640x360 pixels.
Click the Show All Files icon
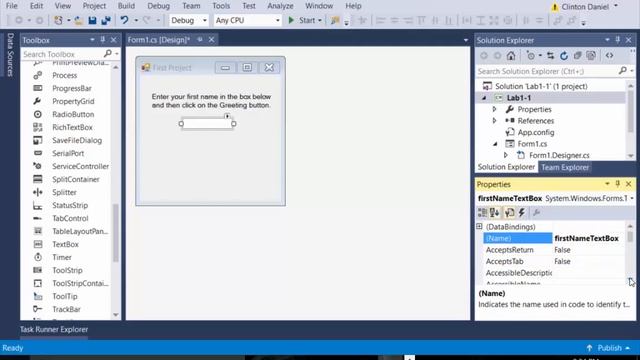coord(591,56)
